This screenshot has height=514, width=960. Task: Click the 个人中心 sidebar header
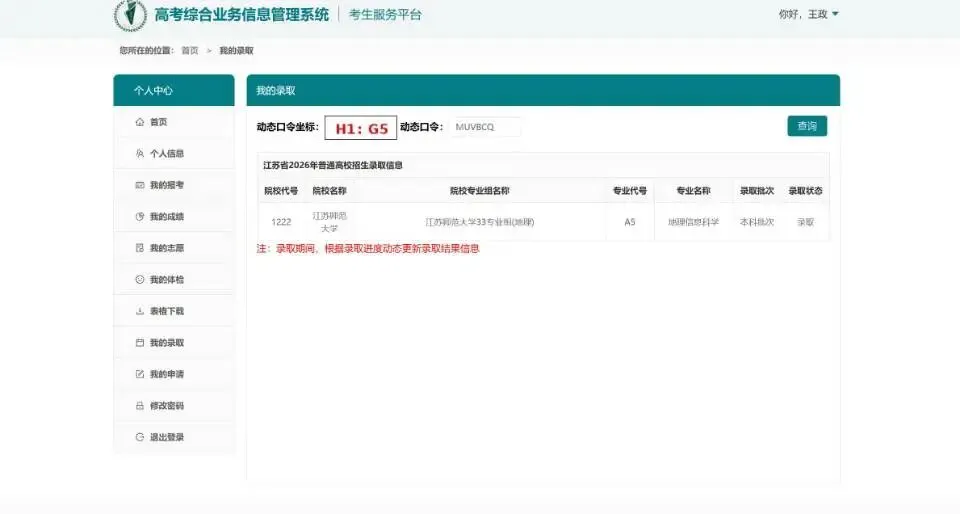tap(174, 90)
